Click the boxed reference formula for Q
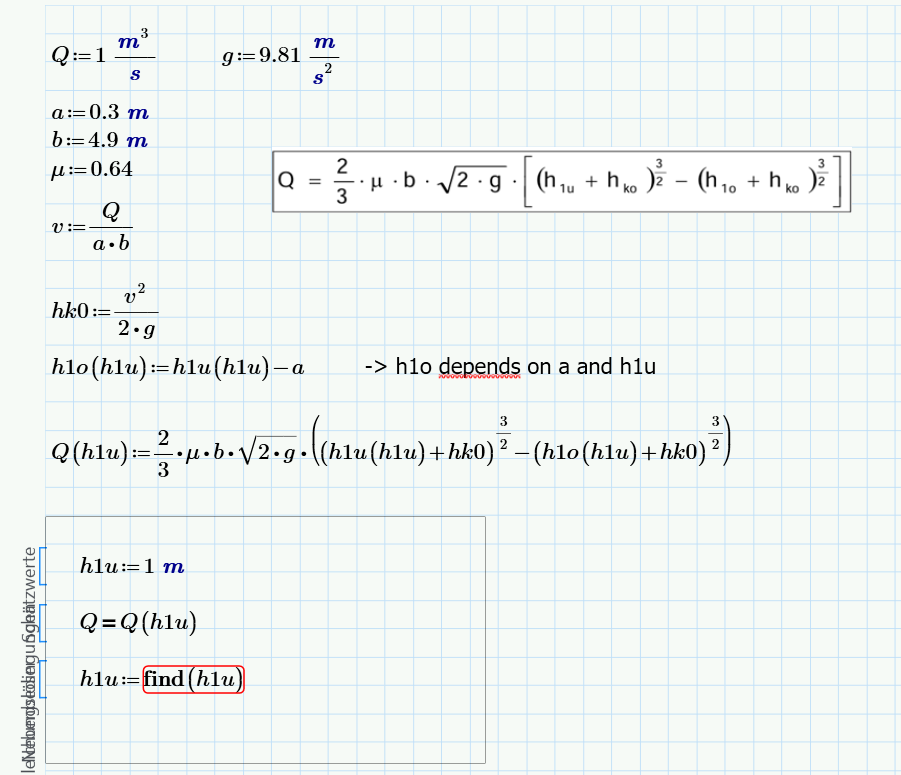This screenshot has height=775, width=901. click(560, 181)
